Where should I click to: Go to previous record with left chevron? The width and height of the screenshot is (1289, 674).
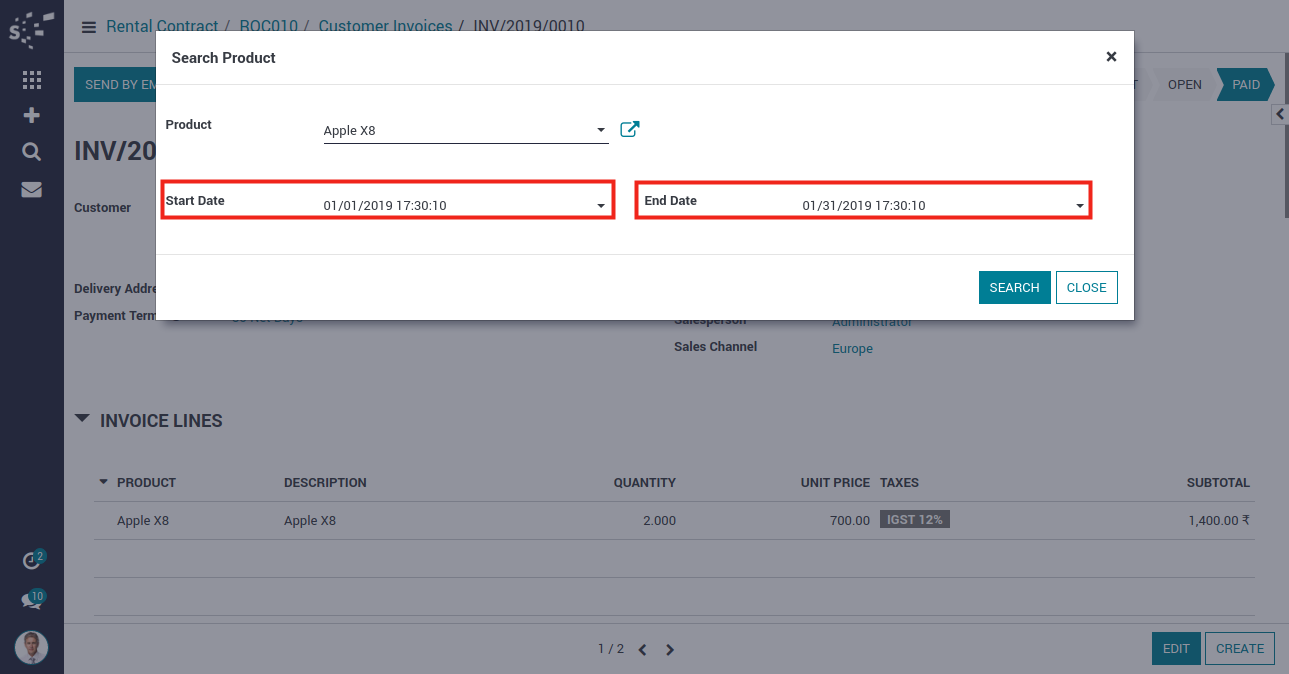coord(642,650)
